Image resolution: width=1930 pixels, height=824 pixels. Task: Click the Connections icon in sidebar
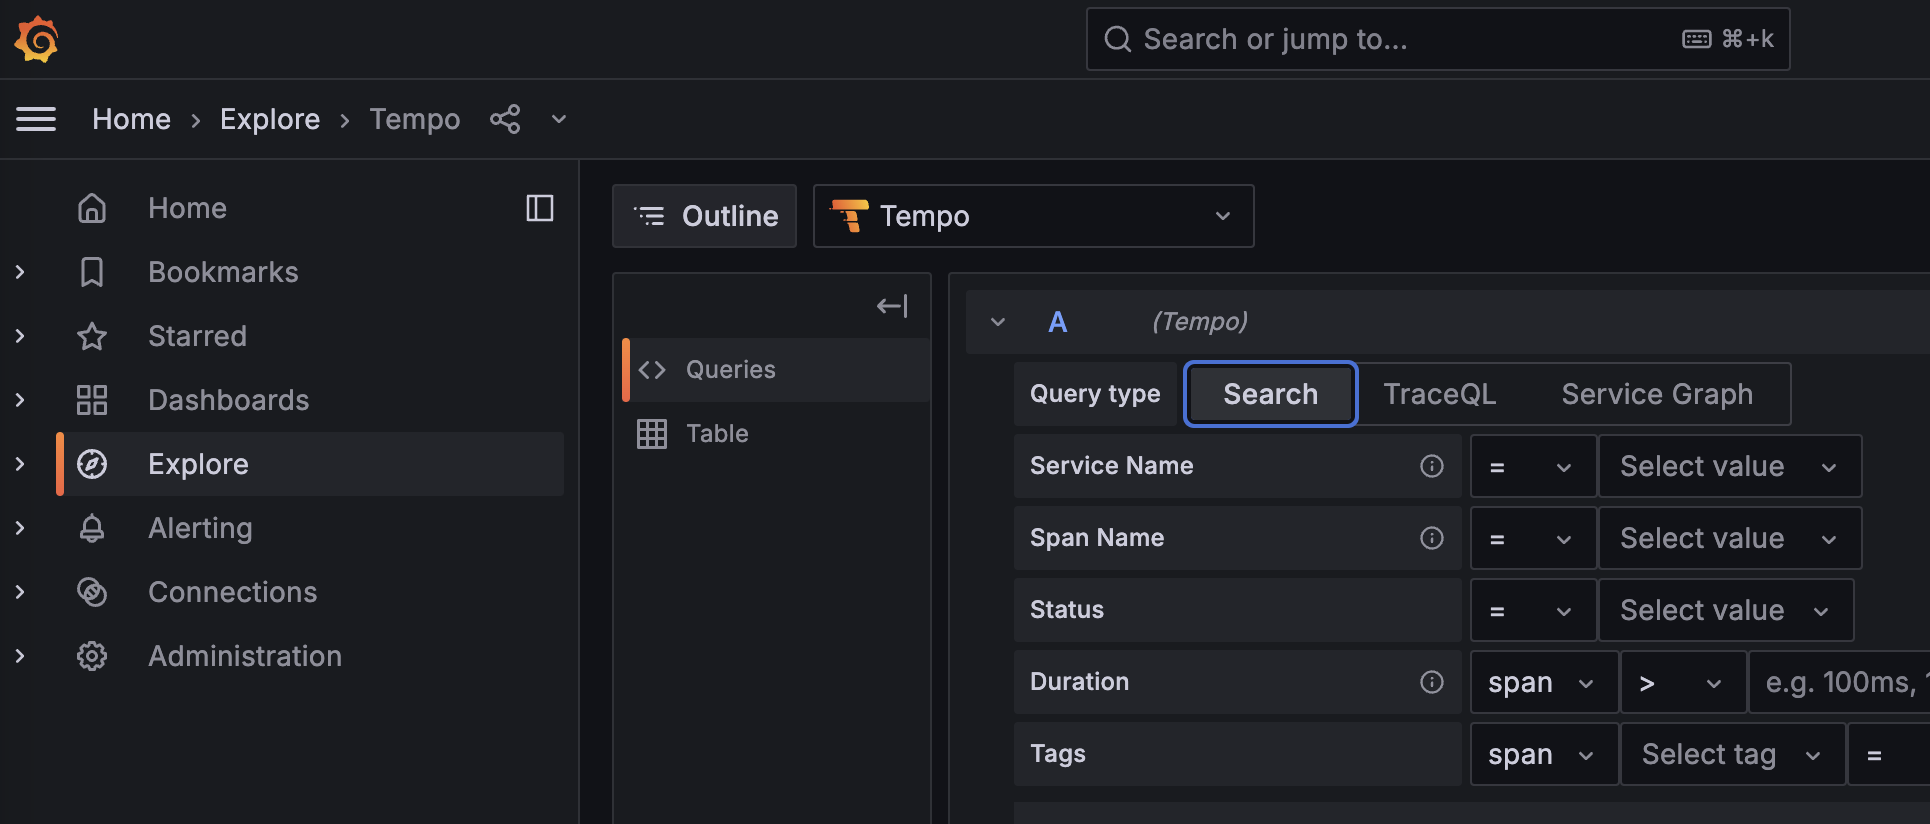(x=92, y=592)
